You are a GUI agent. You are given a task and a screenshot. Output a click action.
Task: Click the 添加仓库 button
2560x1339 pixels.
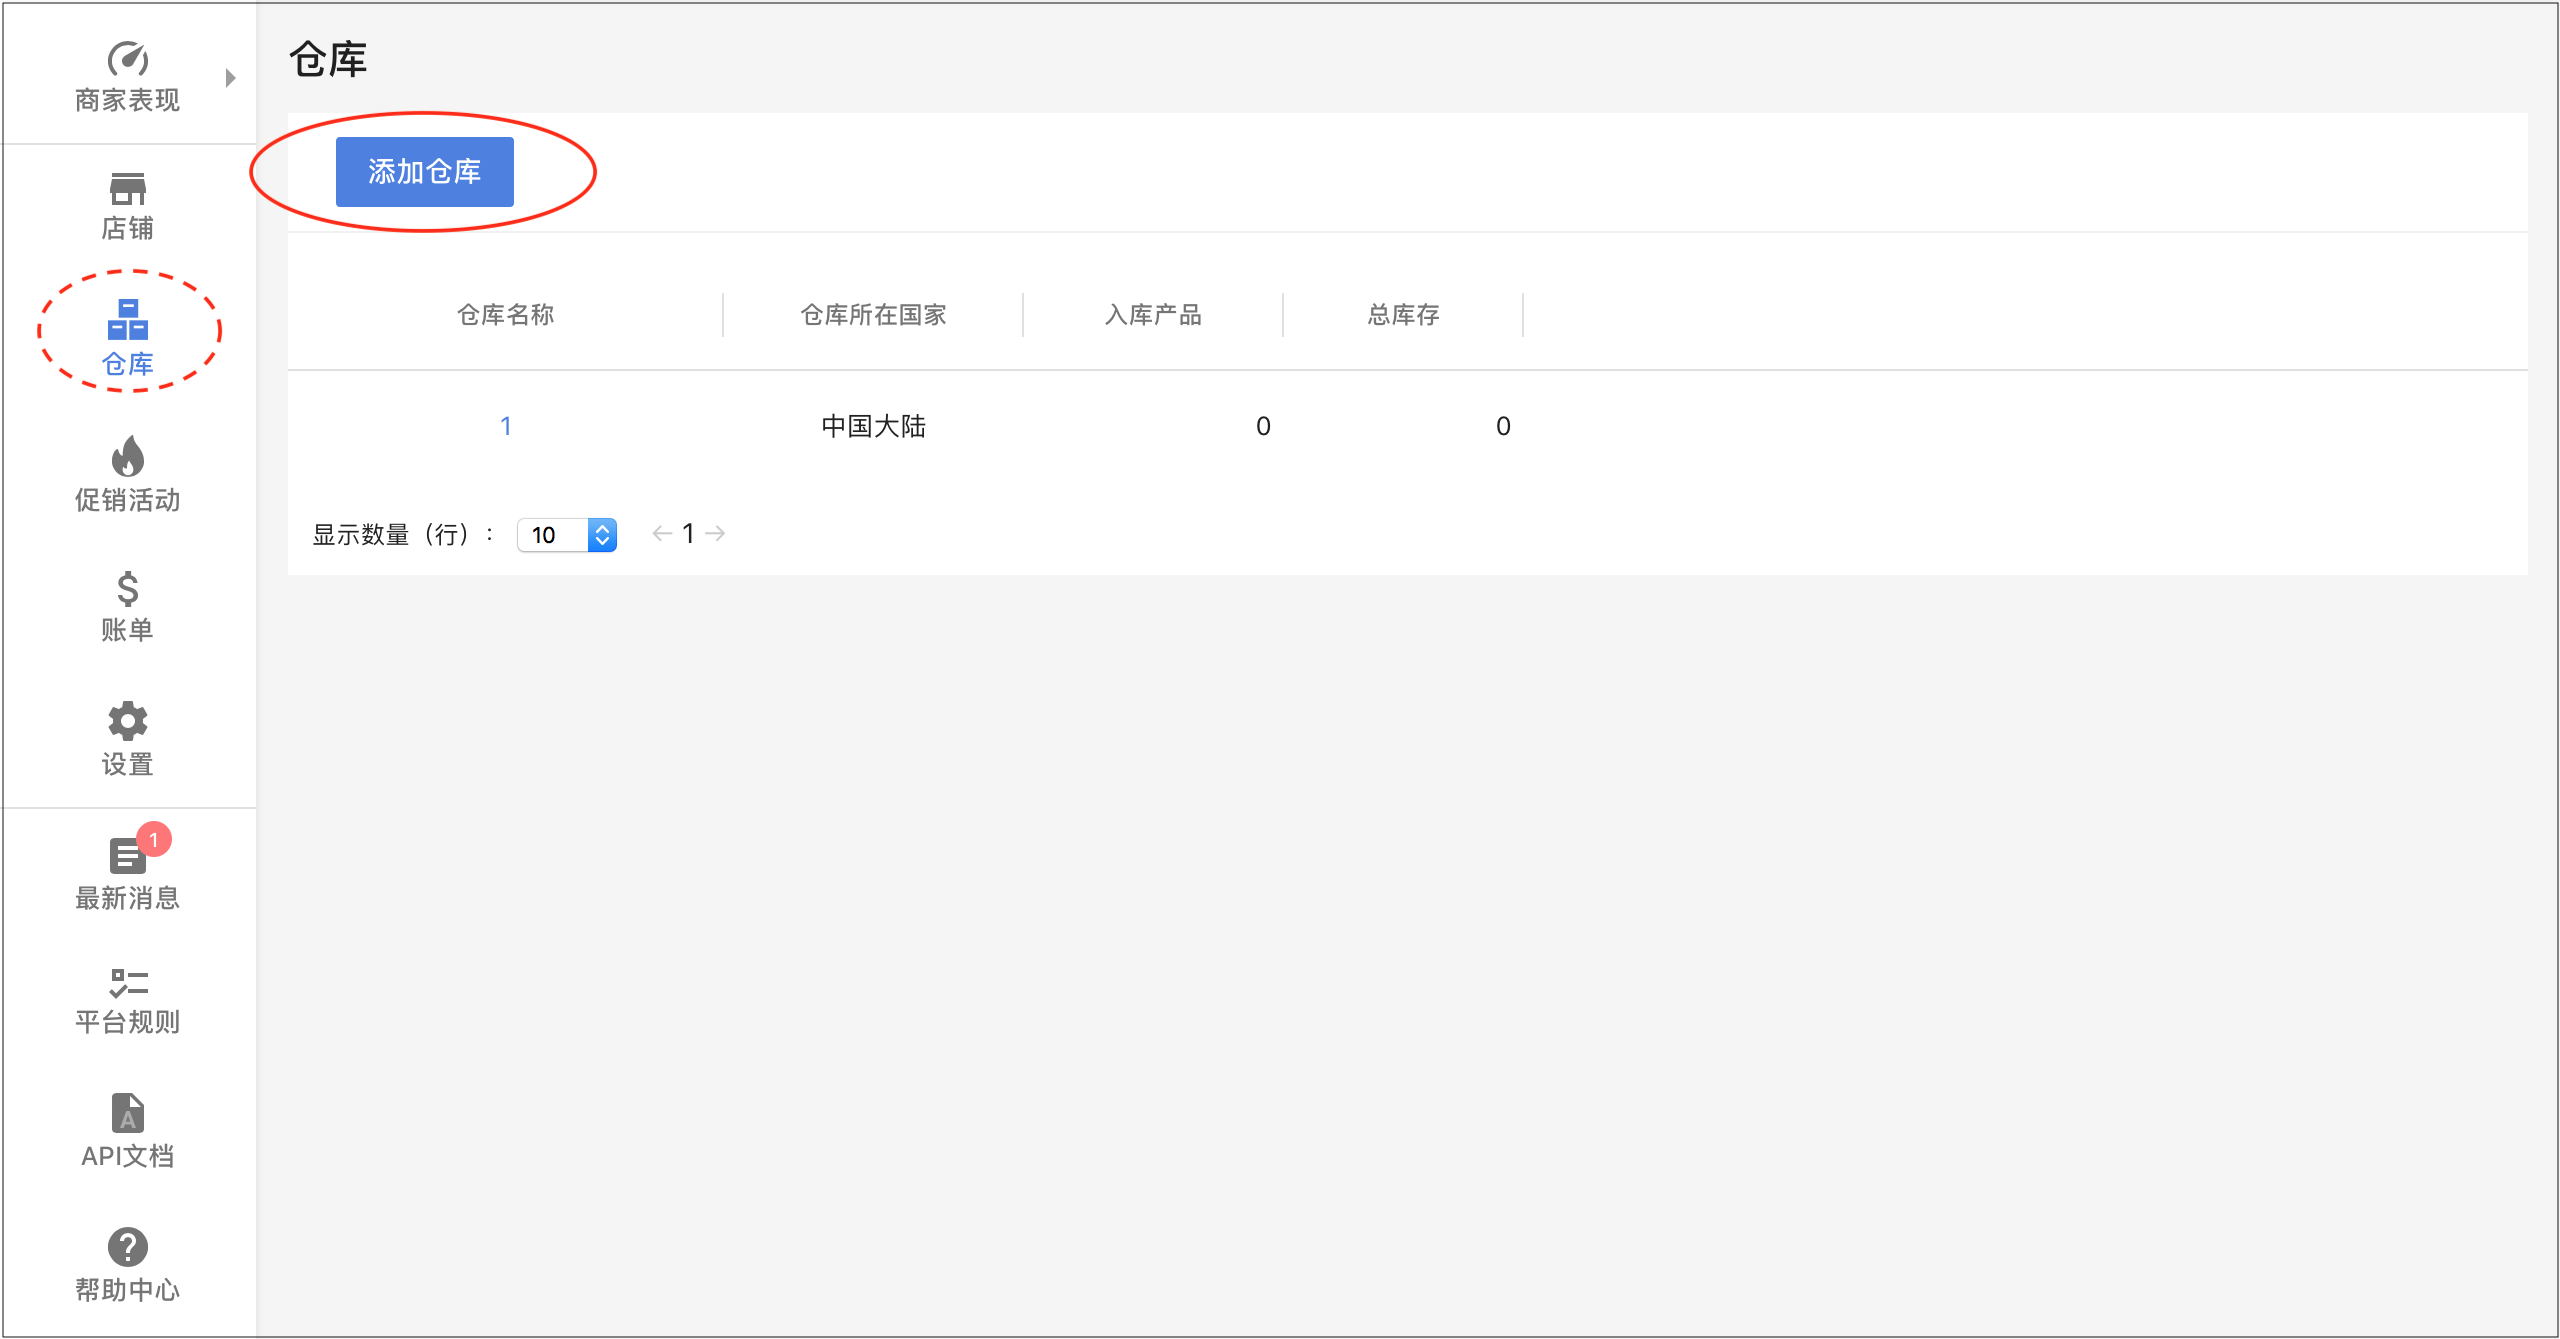point(424,172)
